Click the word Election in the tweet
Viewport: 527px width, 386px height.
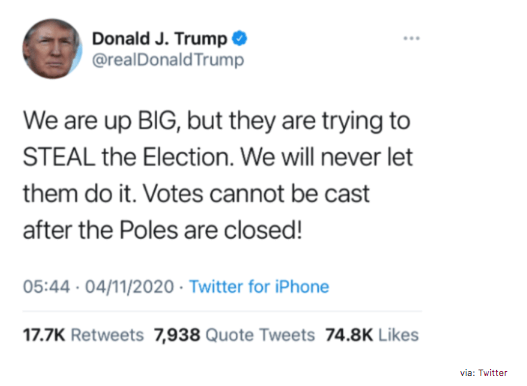click(189, 157)
